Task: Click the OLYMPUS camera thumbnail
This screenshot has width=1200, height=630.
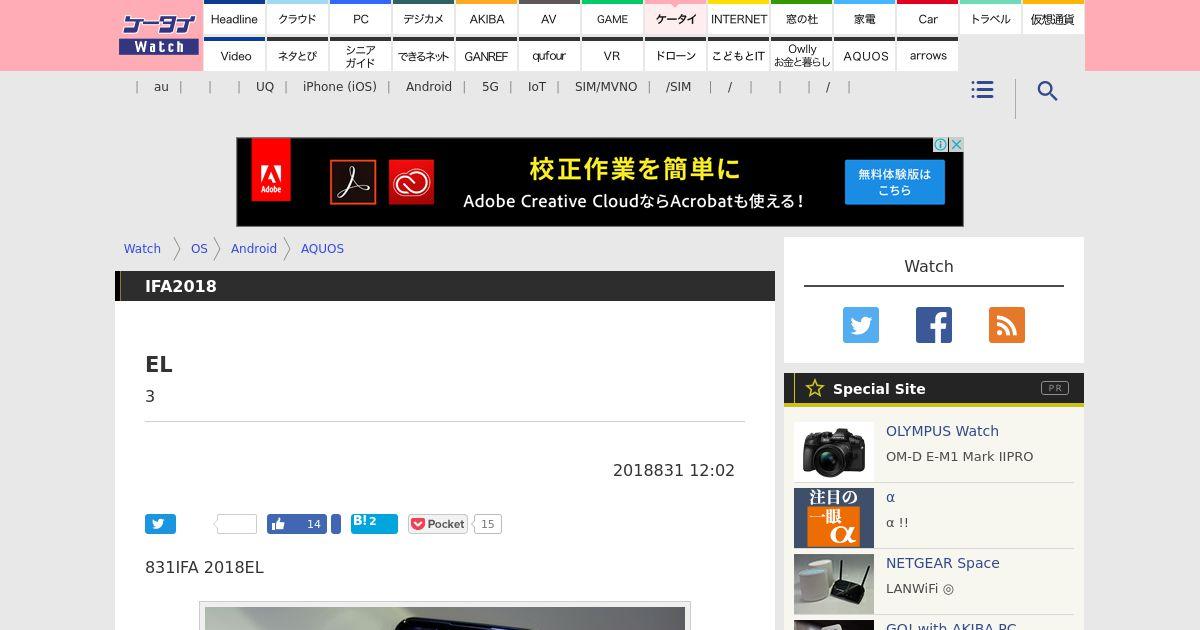Action: click(834, 451)
